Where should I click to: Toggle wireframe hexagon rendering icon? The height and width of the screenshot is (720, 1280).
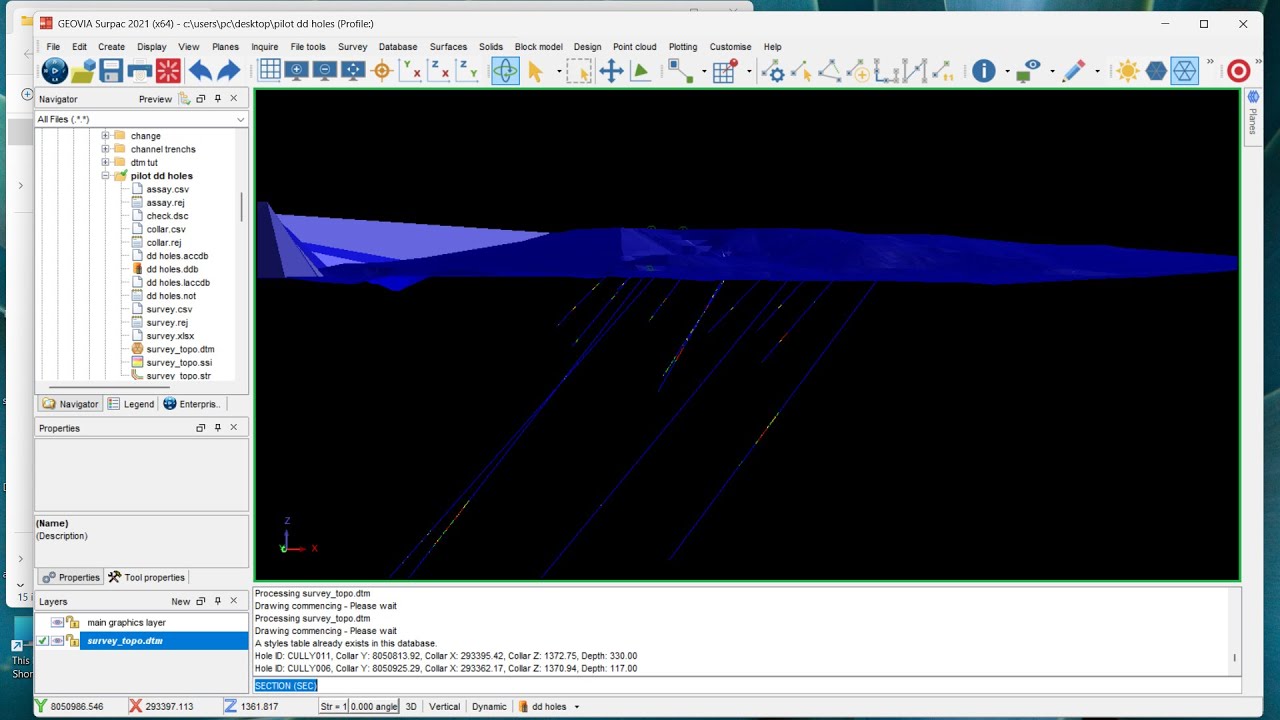(1185, 71)
